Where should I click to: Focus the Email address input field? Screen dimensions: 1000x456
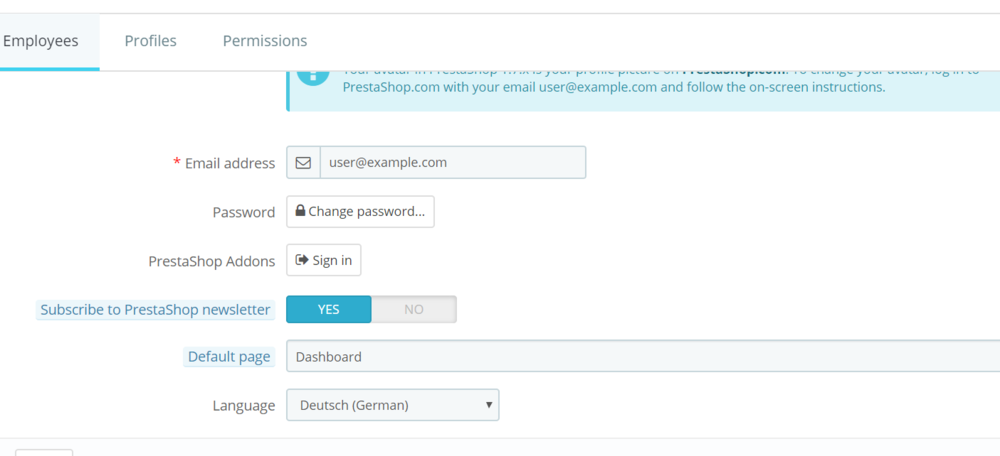click(x=452, y=162)
